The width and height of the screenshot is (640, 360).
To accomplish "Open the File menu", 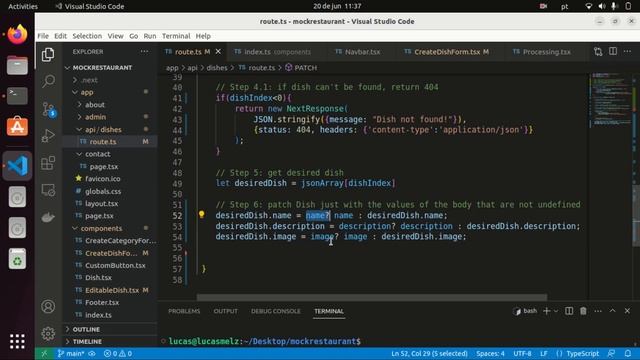I will pyautogui.click(x=43, y=36).
